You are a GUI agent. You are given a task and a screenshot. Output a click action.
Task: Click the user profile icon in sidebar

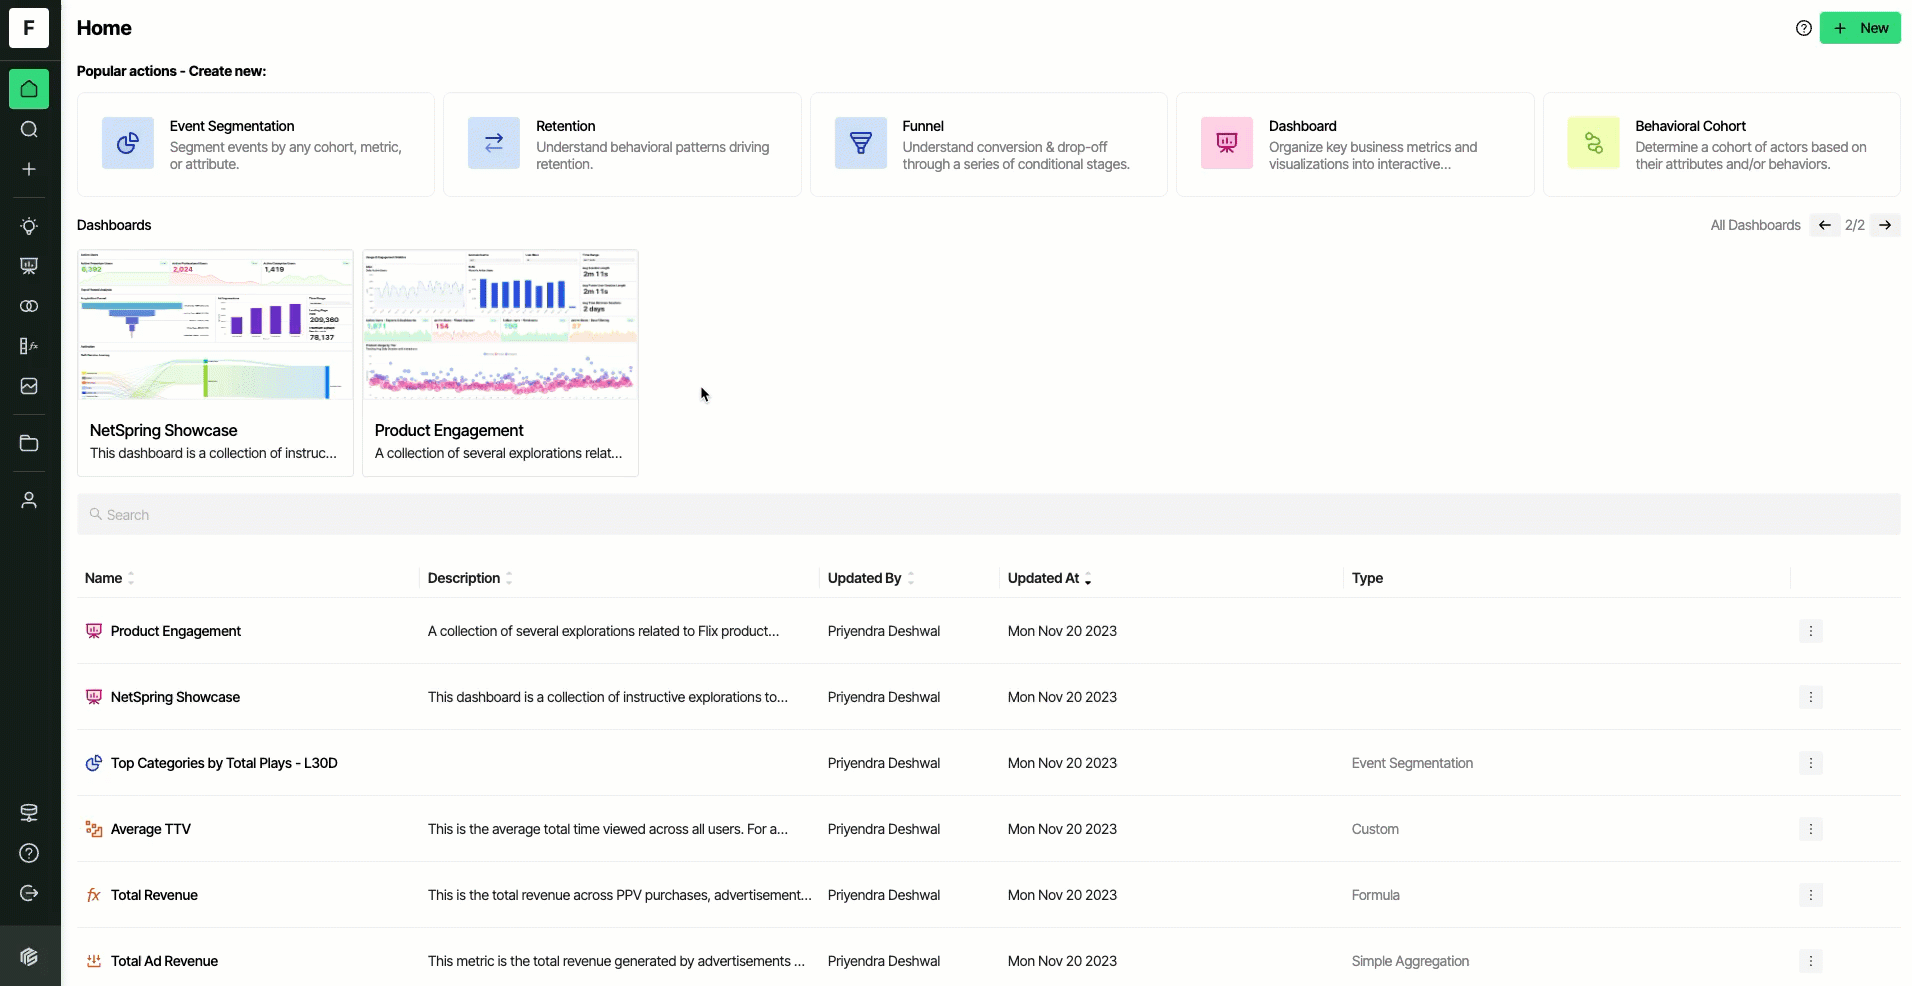tap(29, 500)
